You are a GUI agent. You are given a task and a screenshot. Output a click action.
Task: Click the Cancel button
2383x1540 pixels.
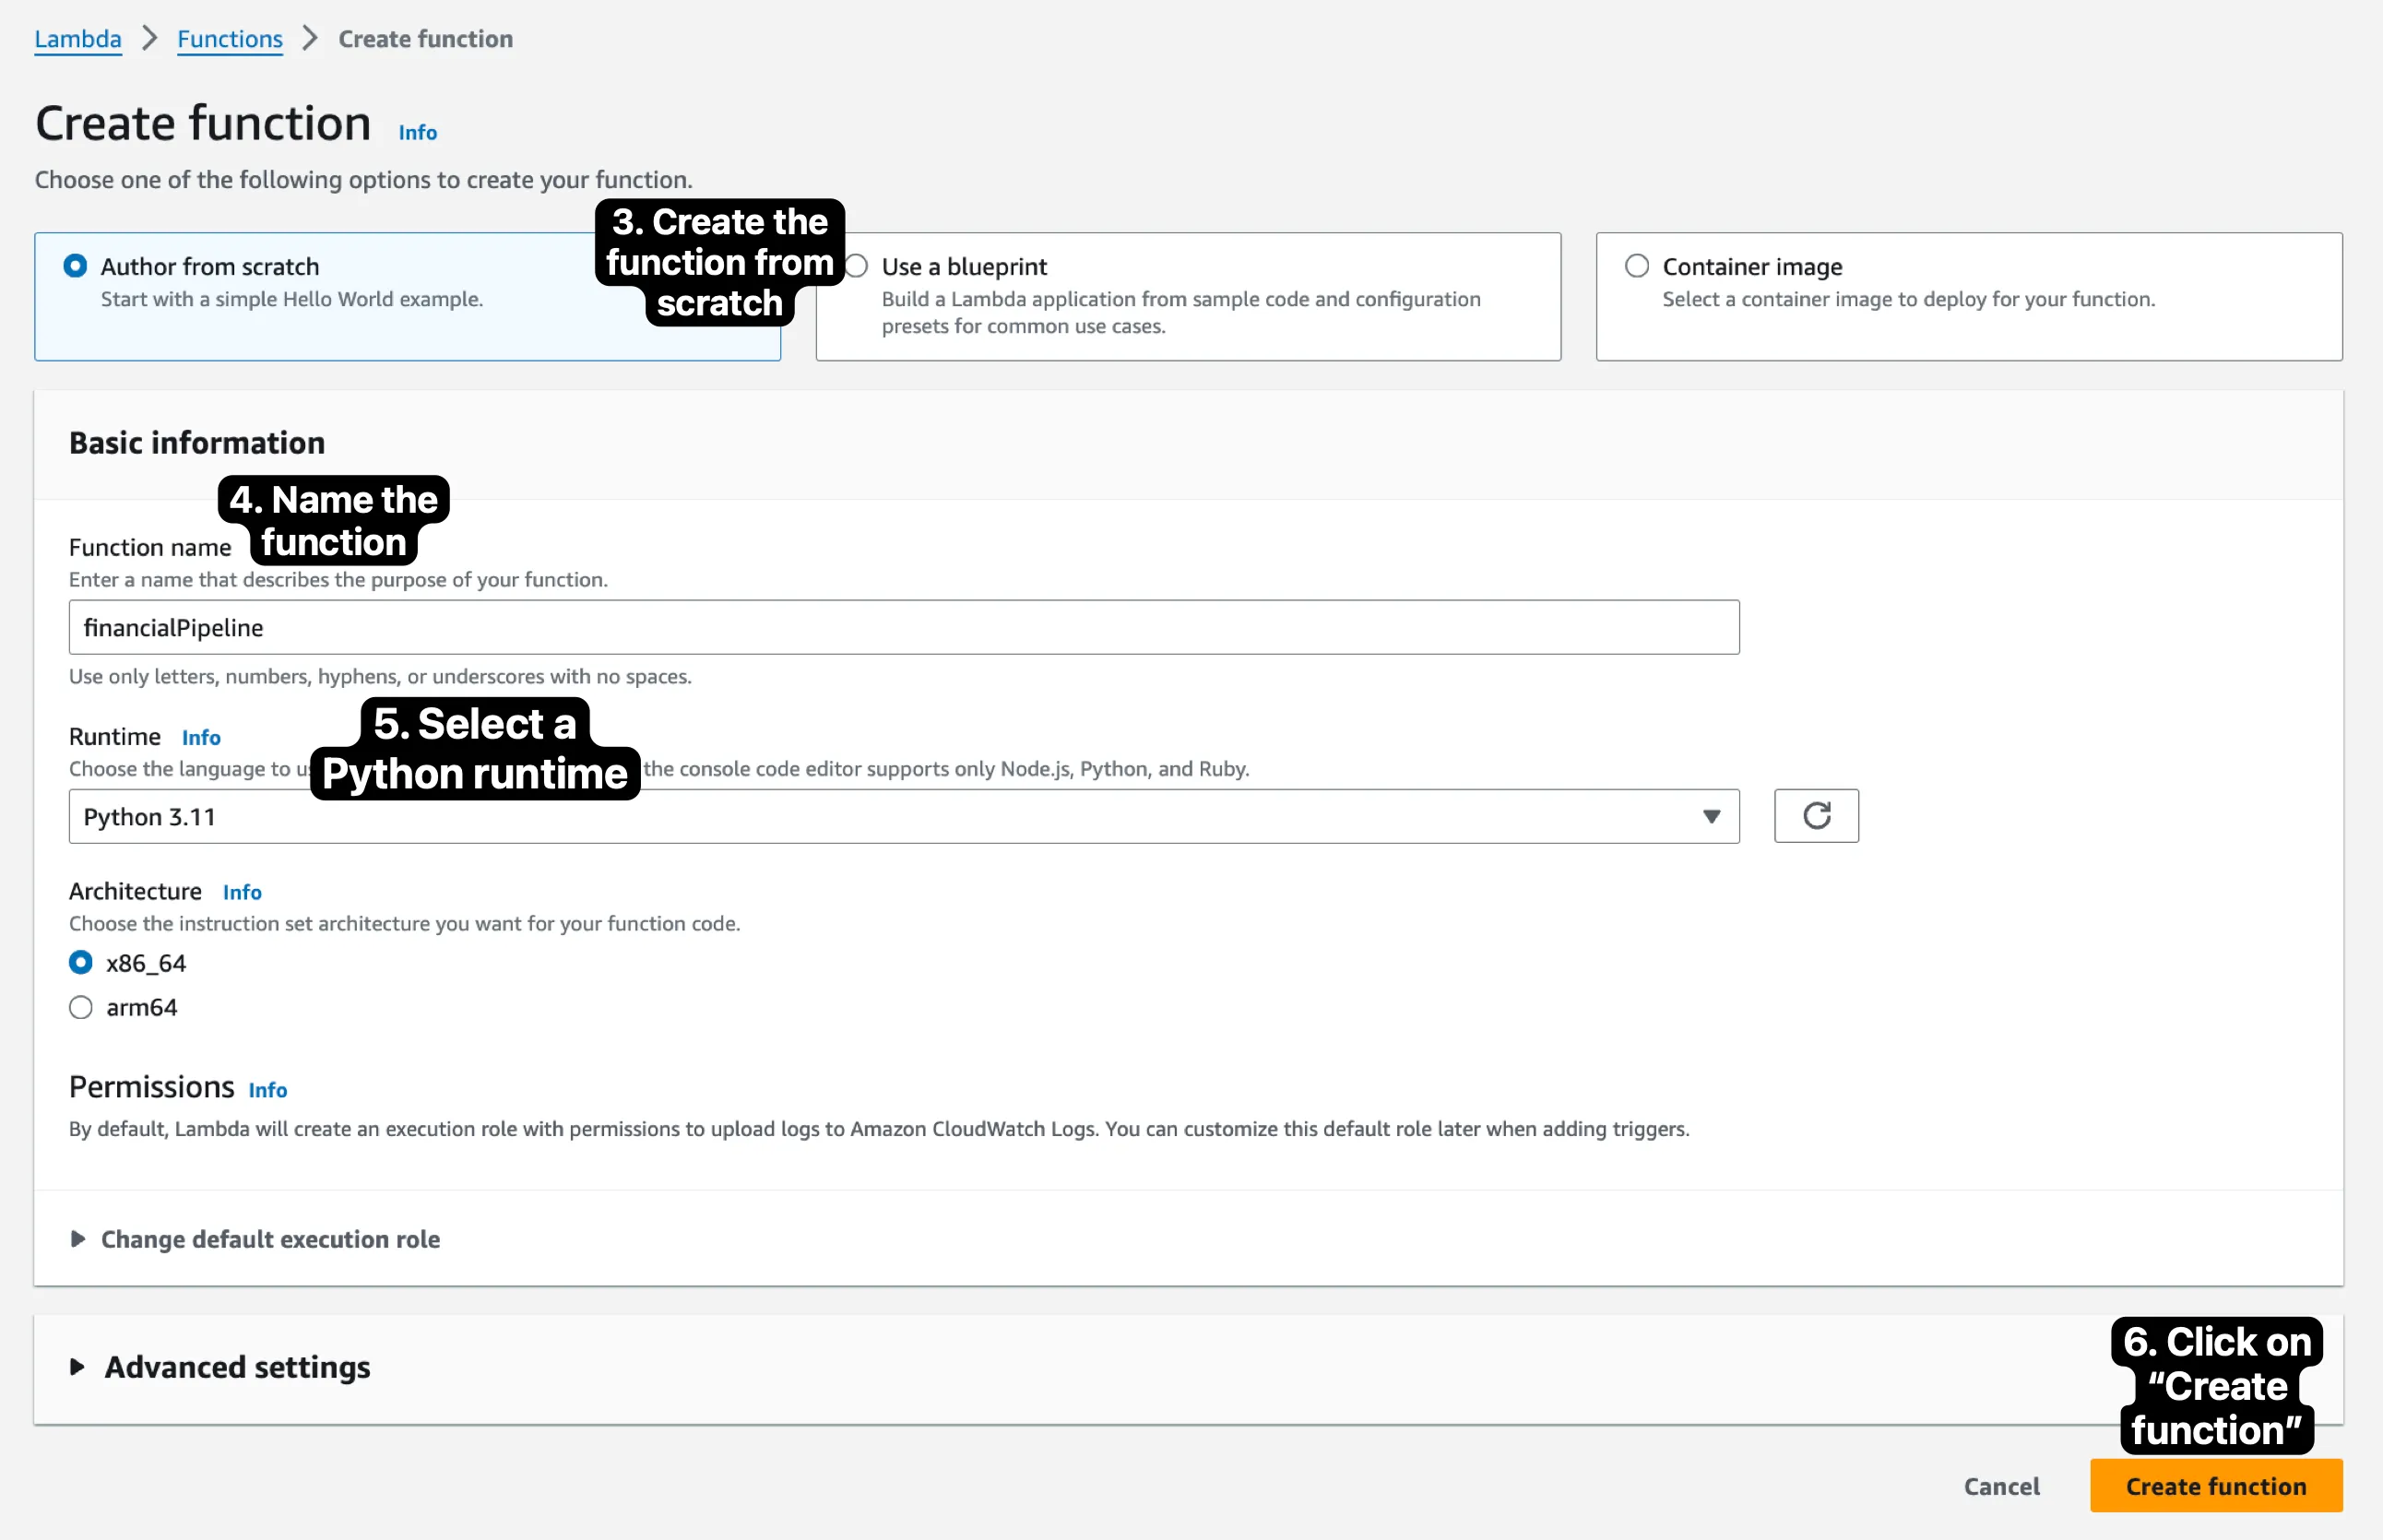tap(2001, 1486)
